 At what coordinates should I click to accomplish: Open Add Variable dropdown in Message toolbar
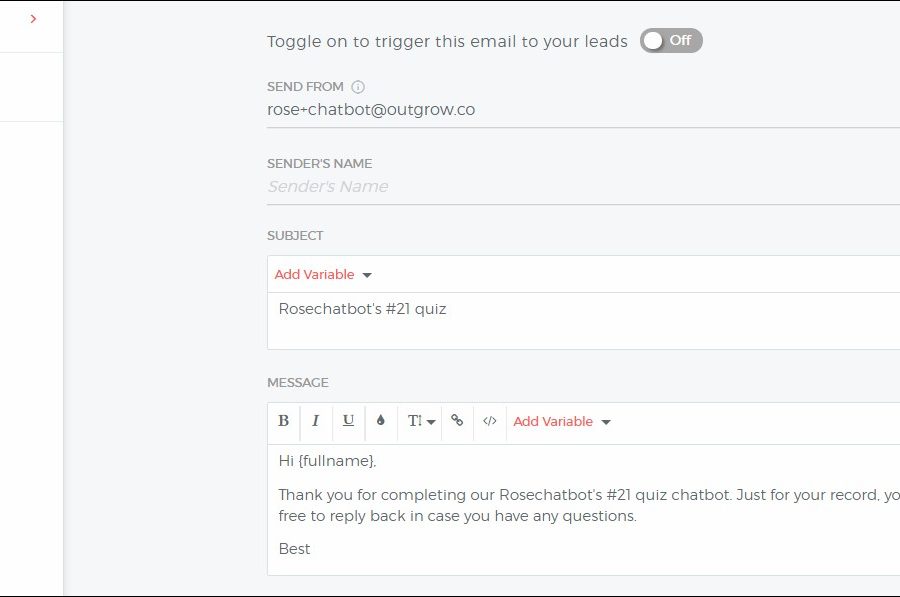point(561,421)
